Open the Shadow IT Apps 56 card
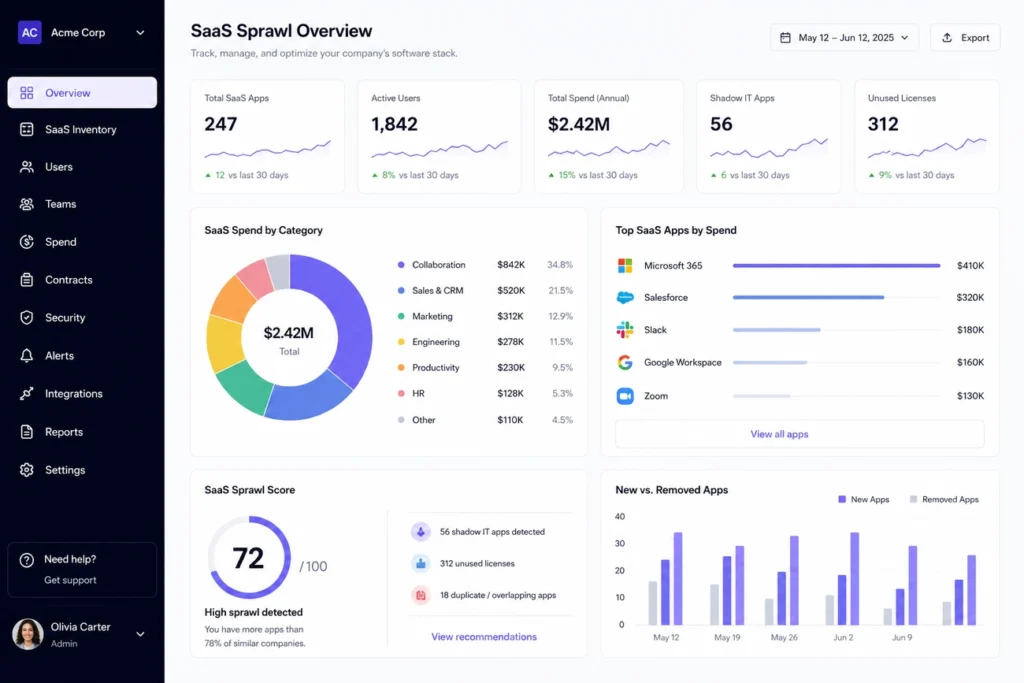The height and width of the screenshot is (683, 1024). [x=769, y=136]
